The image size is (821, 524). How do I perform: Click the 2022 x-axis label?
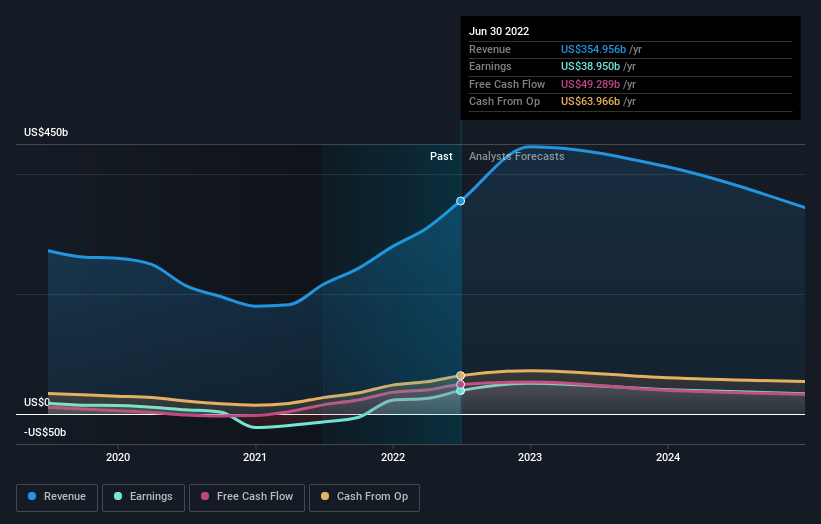[393, 457]
